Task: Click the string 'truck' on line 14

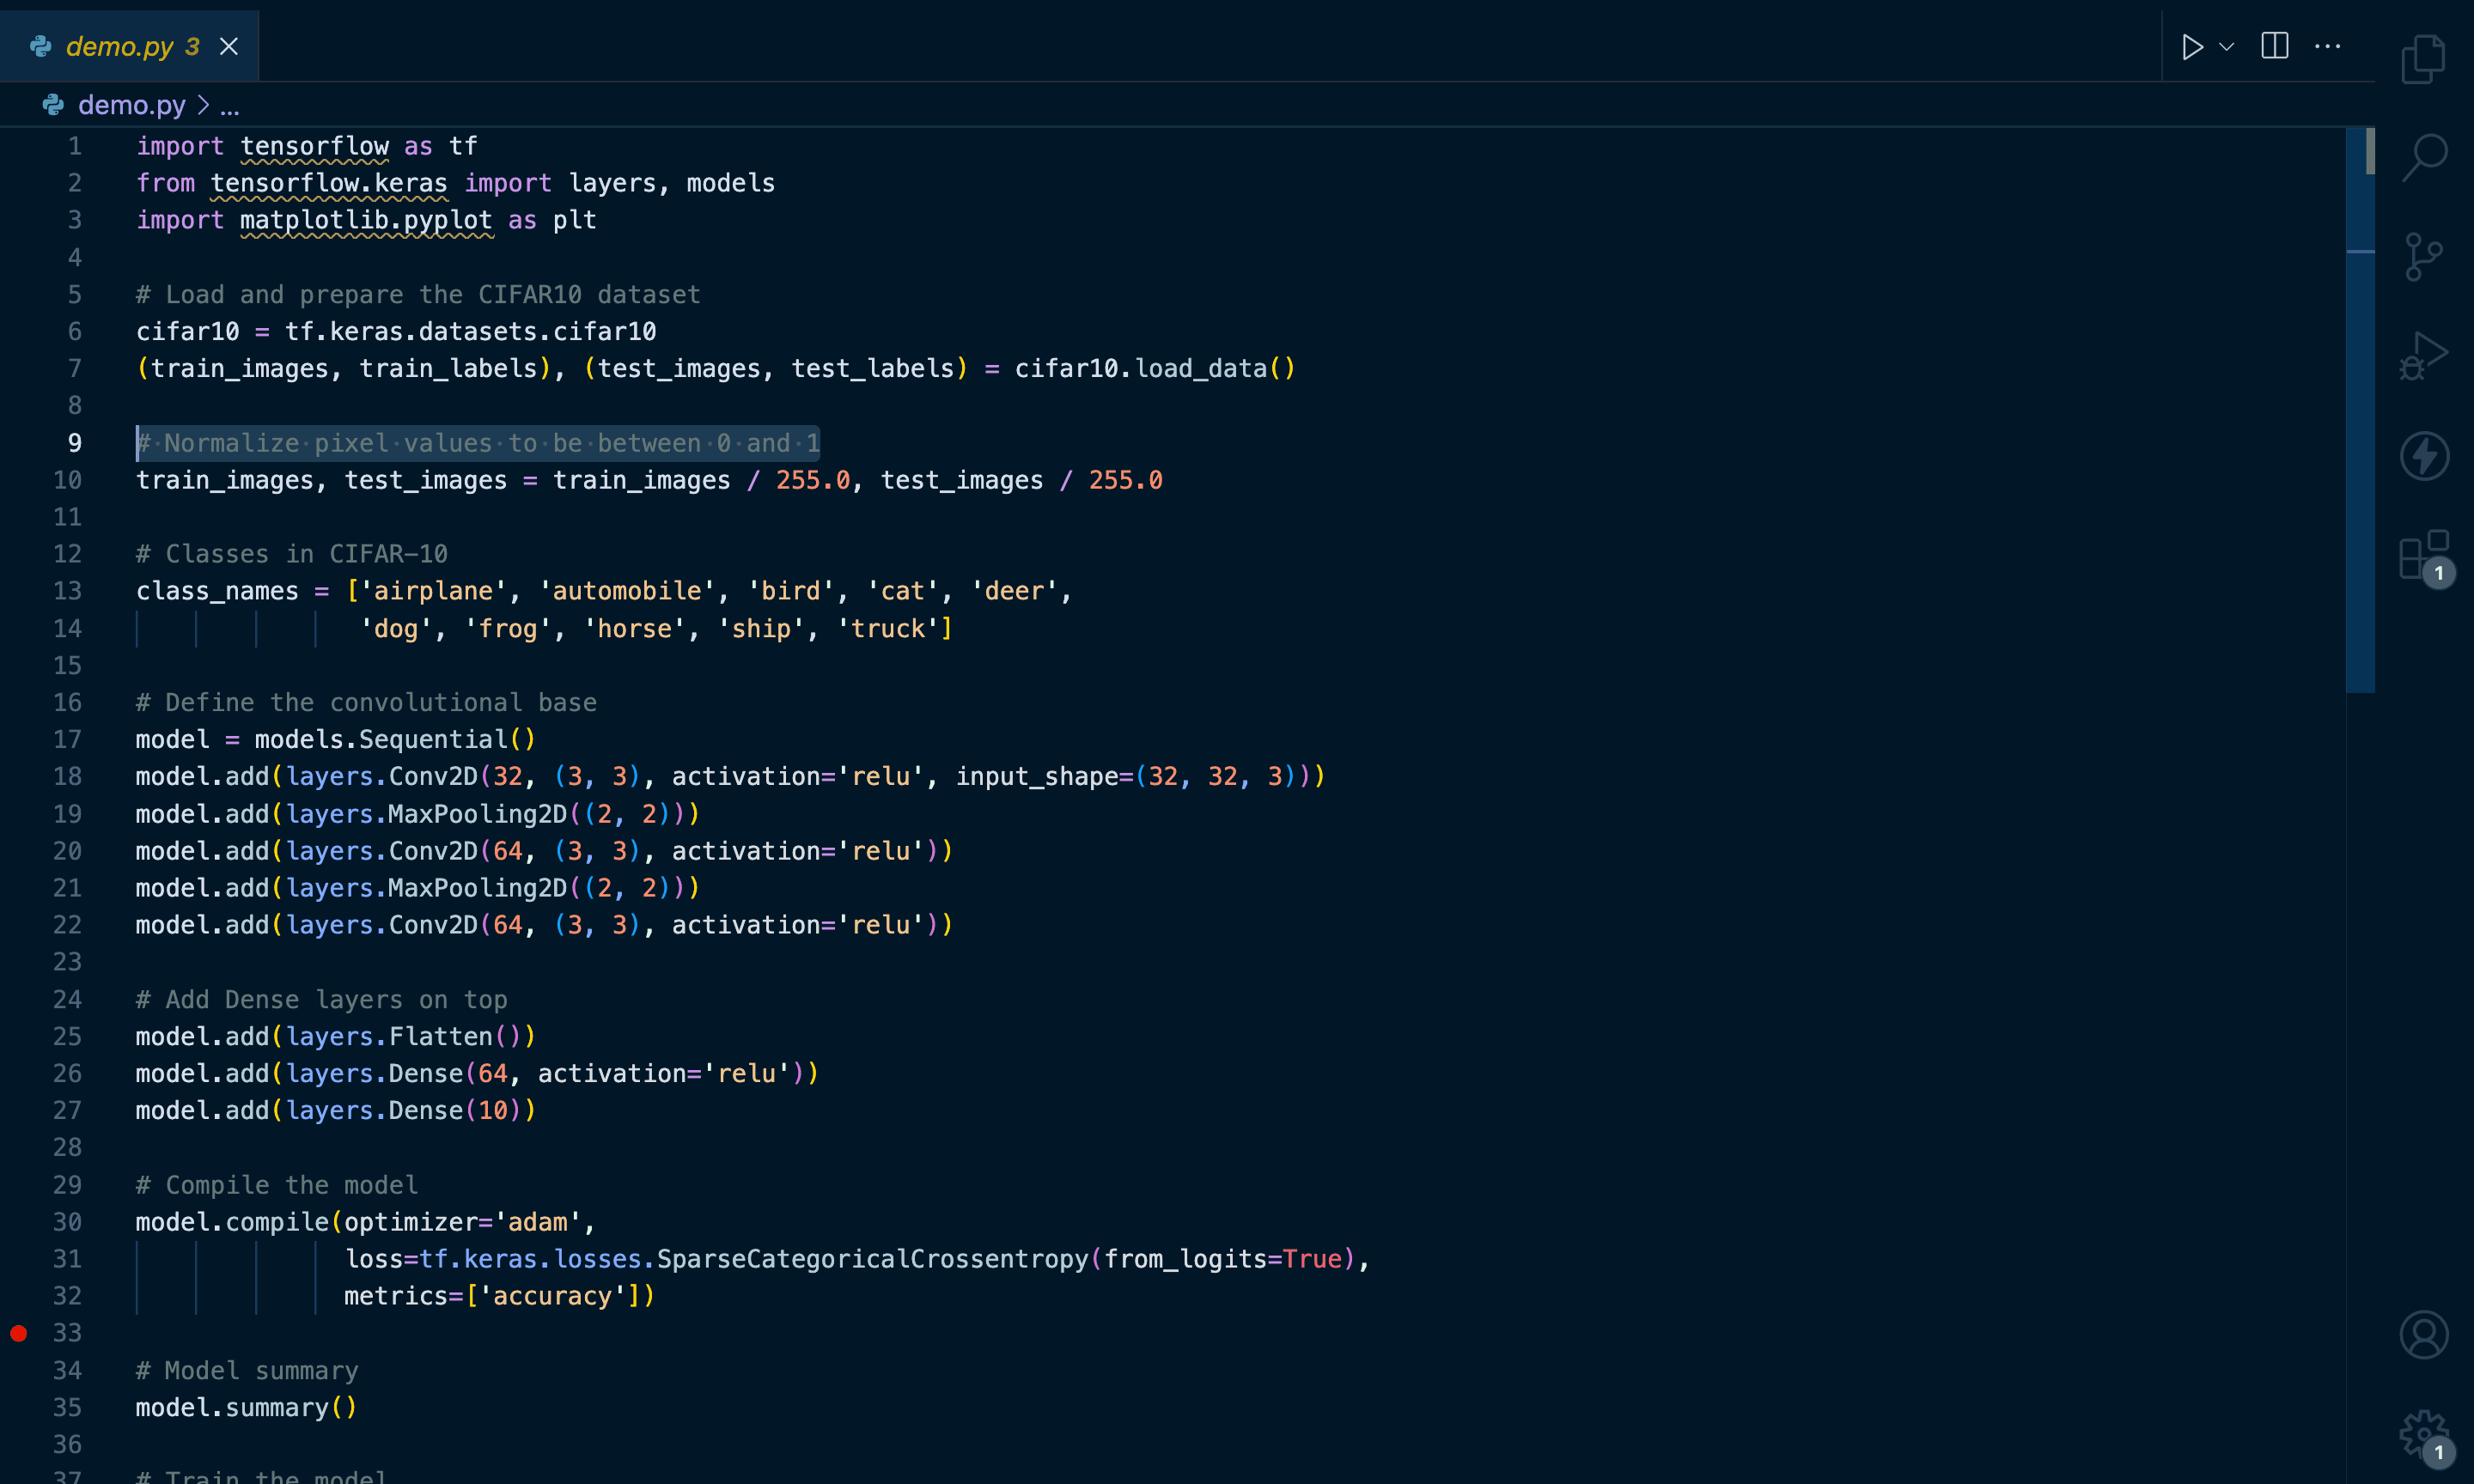Action: [888, 629]
